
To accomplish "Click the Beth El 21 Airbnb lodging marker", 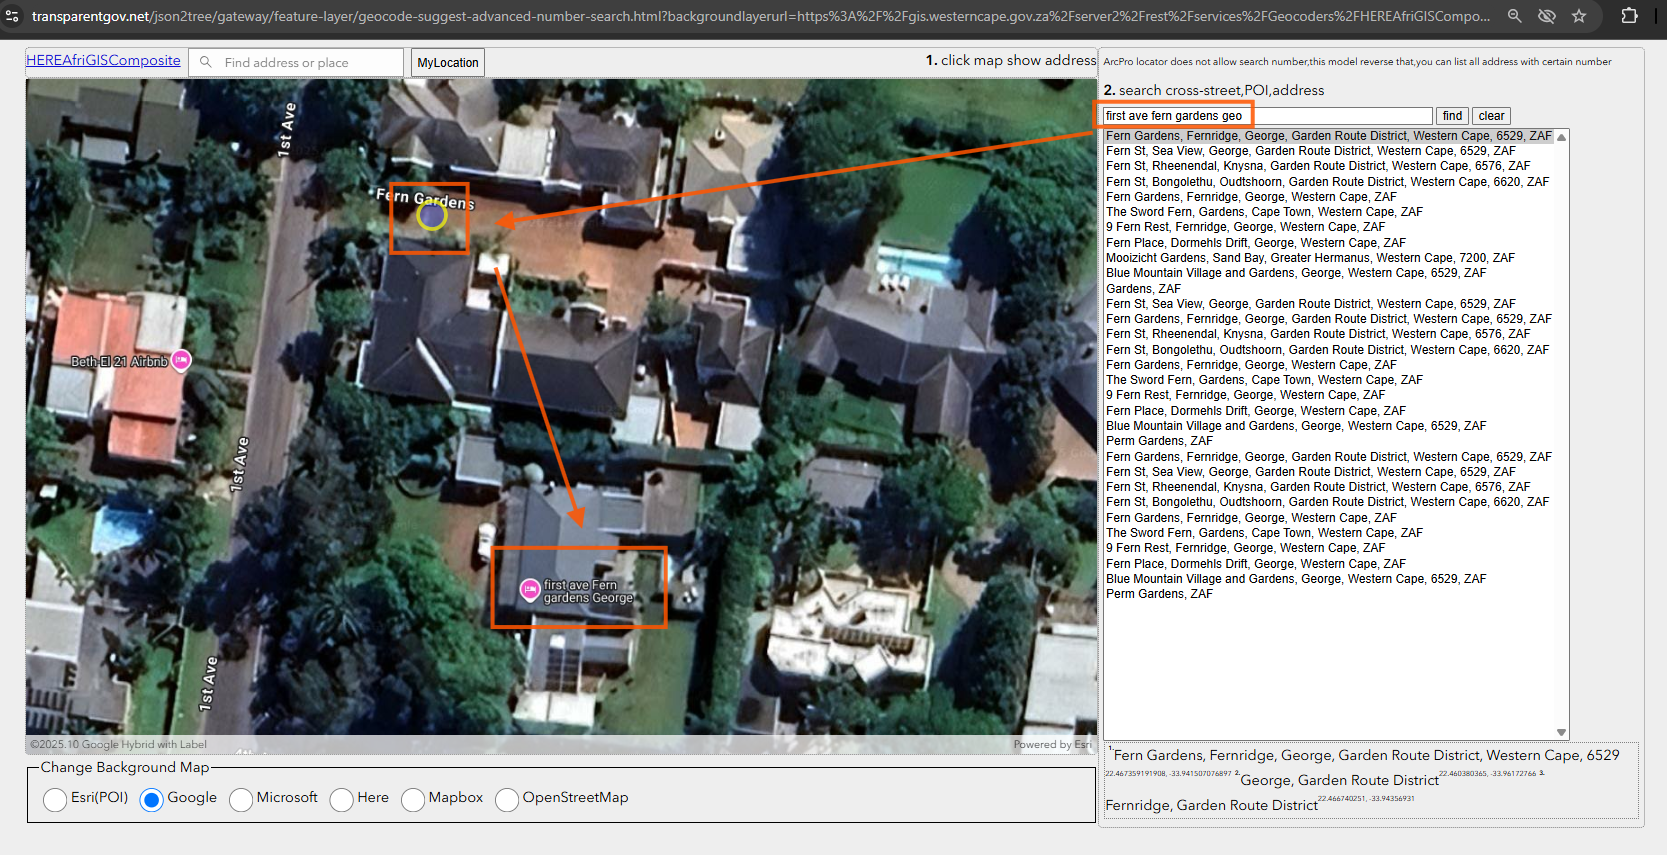I will click(x=181, y=360).
